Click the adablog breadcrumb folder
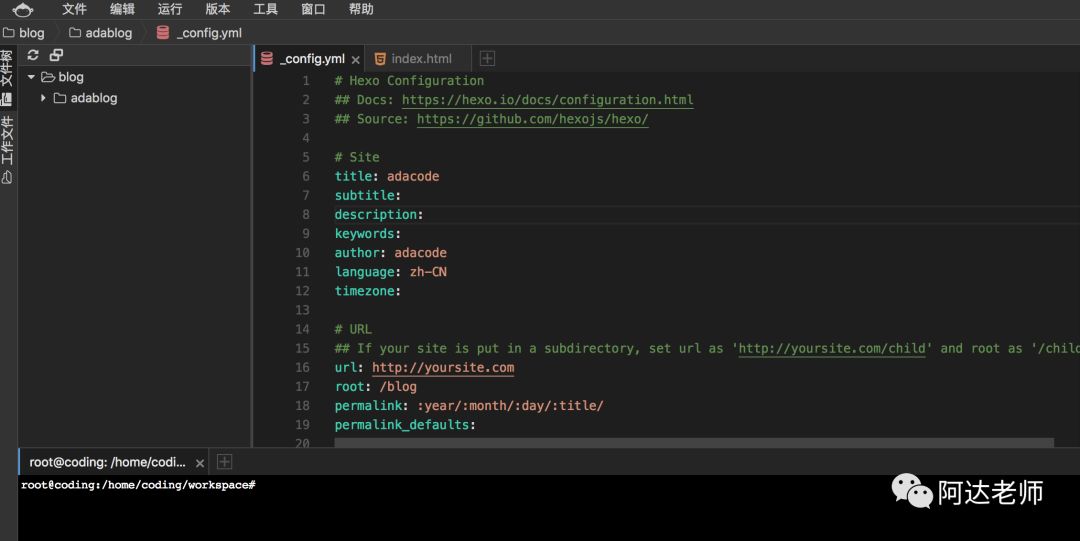 coord(101,32)
